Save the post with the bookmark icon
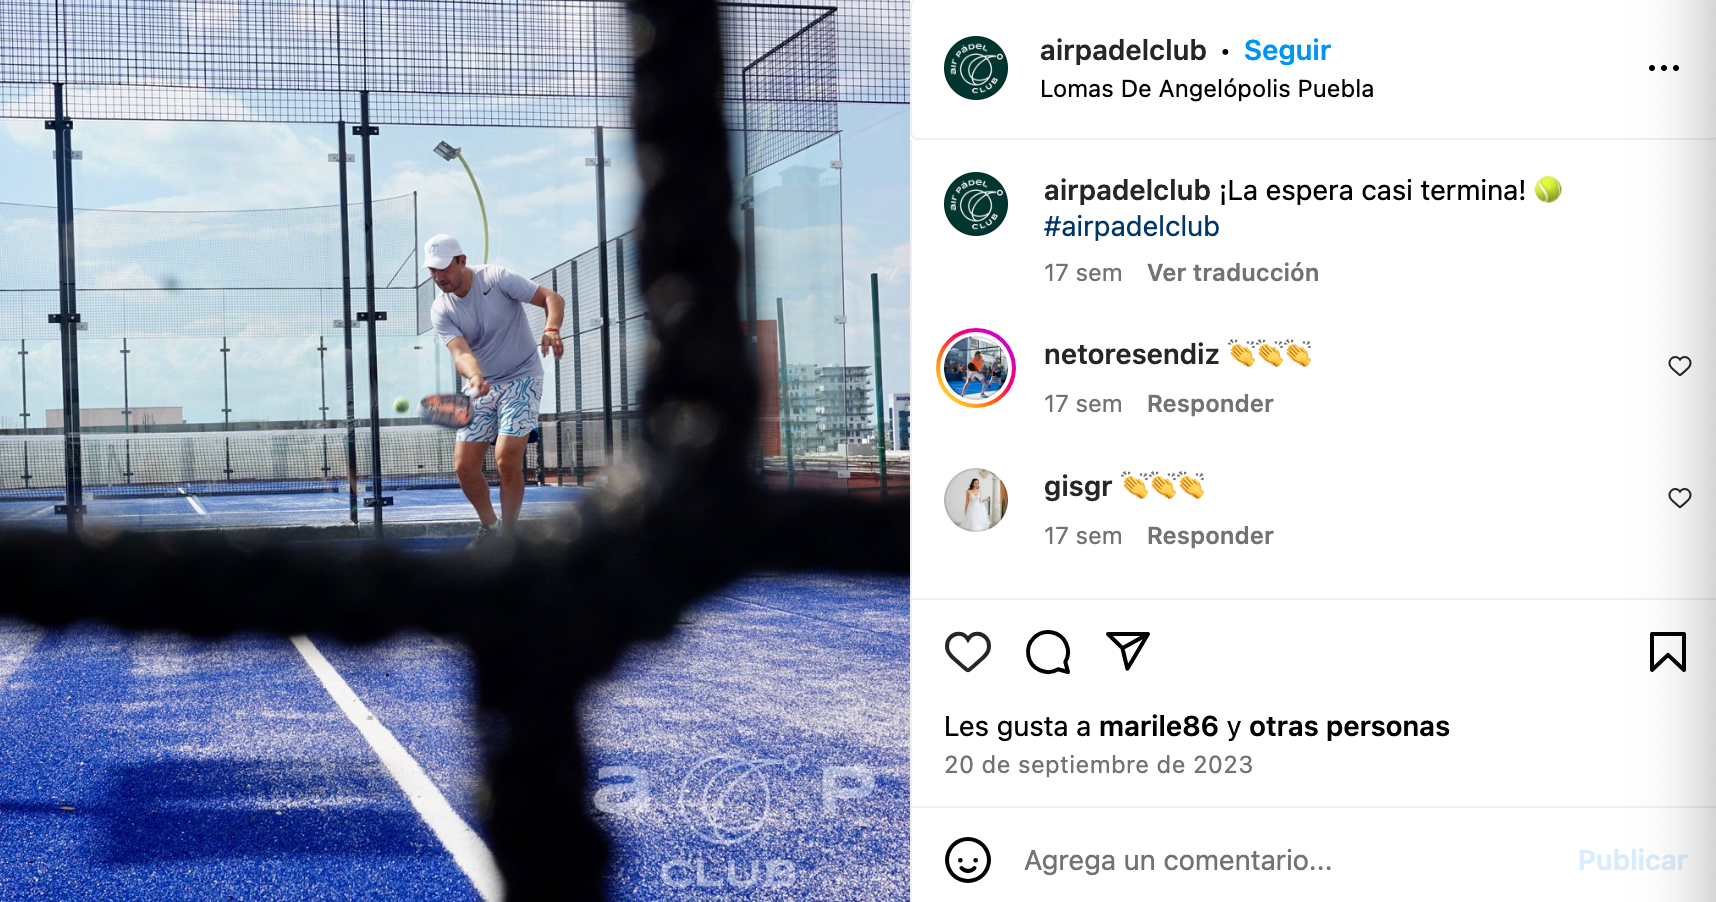Viewport: 1716px width, 902px height. tap(1667, 652)
